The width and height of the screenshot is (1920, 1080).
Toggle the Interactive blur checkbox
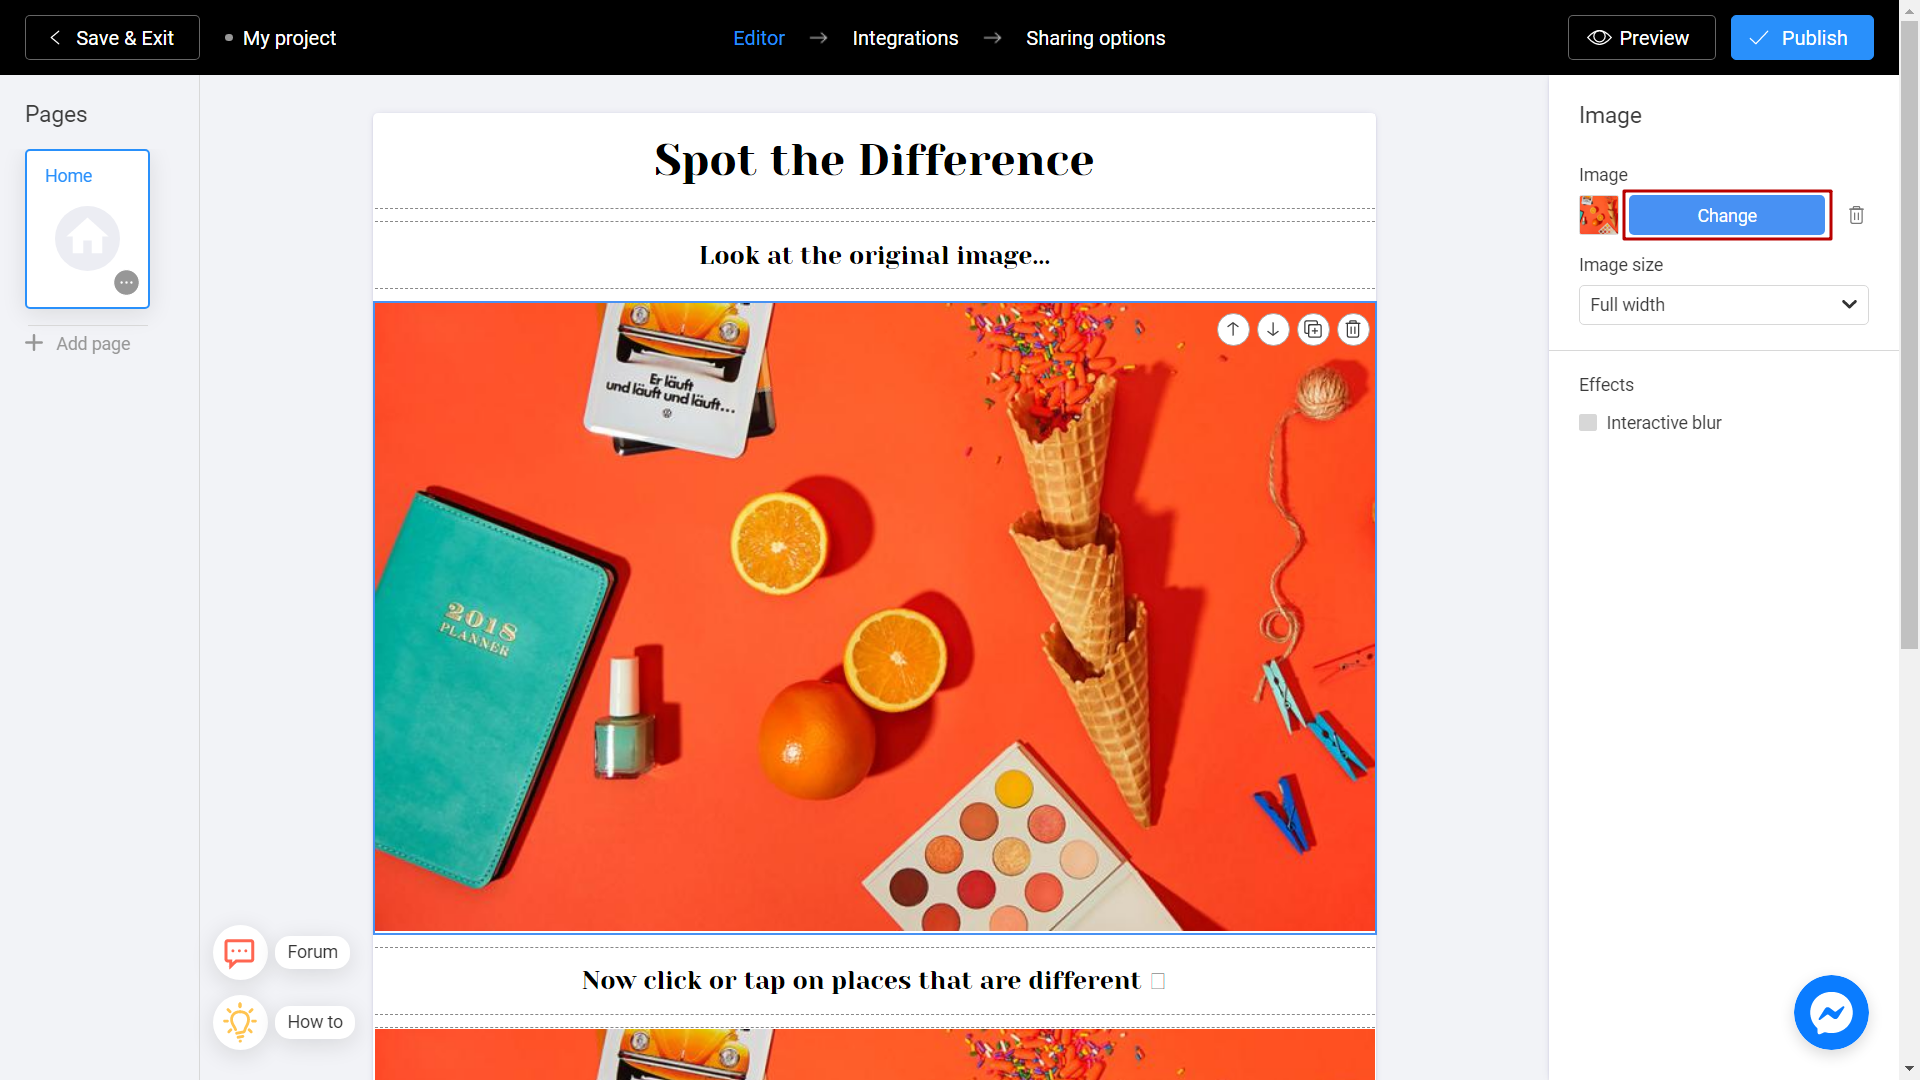click(1588, 422)
